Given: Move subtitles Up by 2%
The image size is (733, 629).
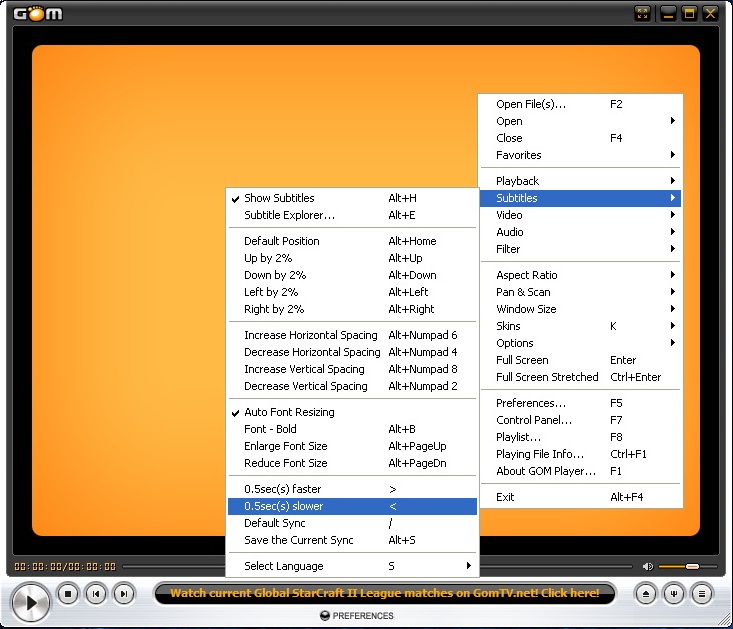Looking at the screenshot, I should point(352,258).
